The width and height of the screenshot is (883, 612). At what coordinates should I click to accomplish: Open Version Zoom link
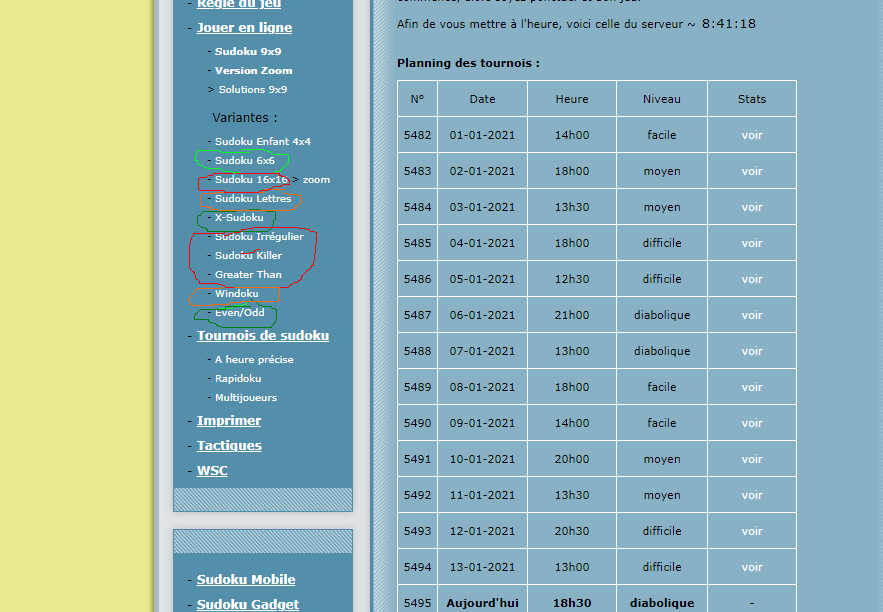pos(253,70)
